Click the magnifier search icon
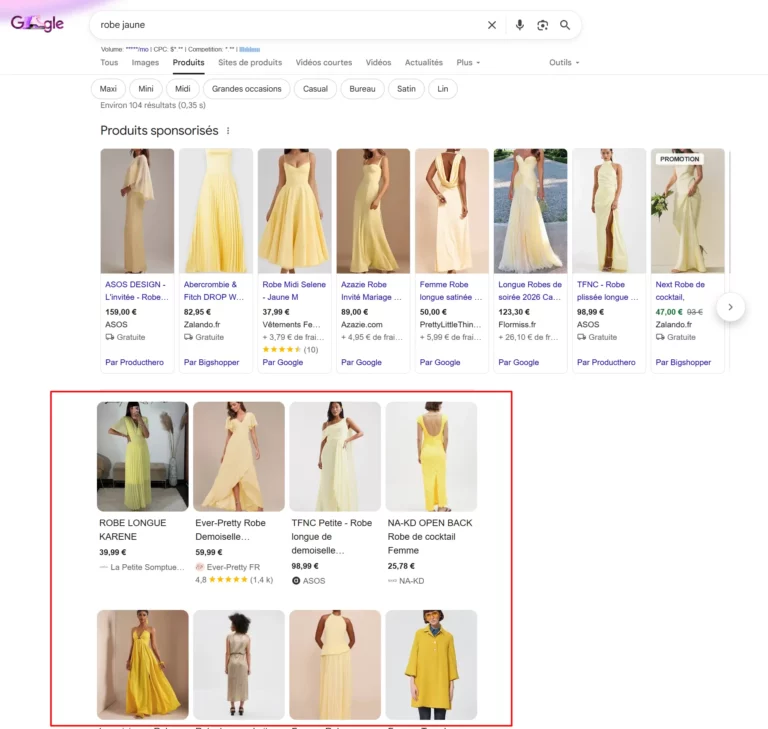Screen dimensions: 768x729 click(565, 25)
